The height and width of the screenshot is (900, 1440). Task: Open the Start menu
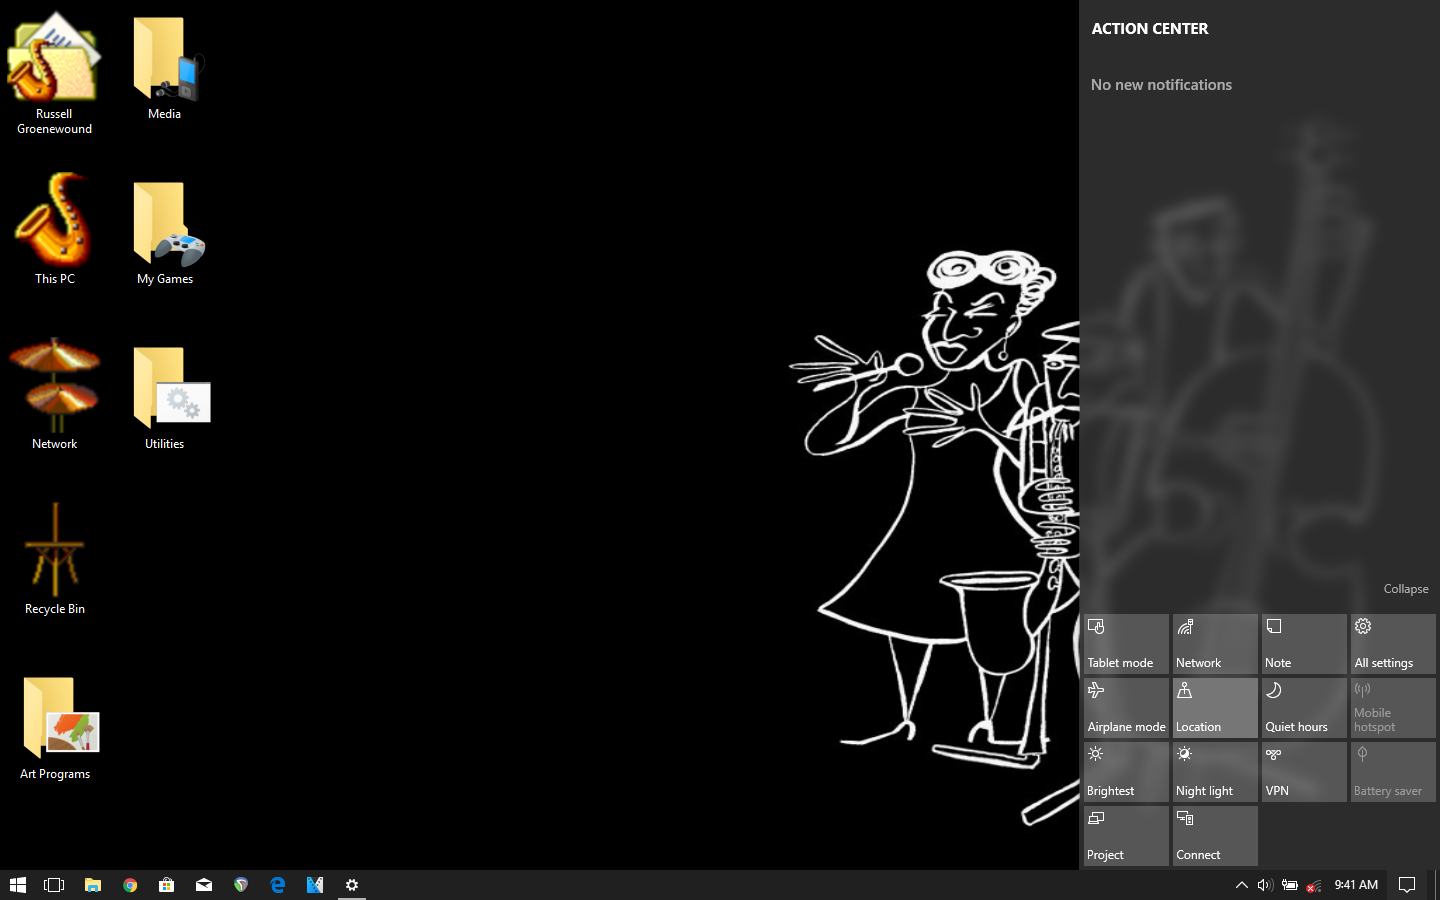18,885
